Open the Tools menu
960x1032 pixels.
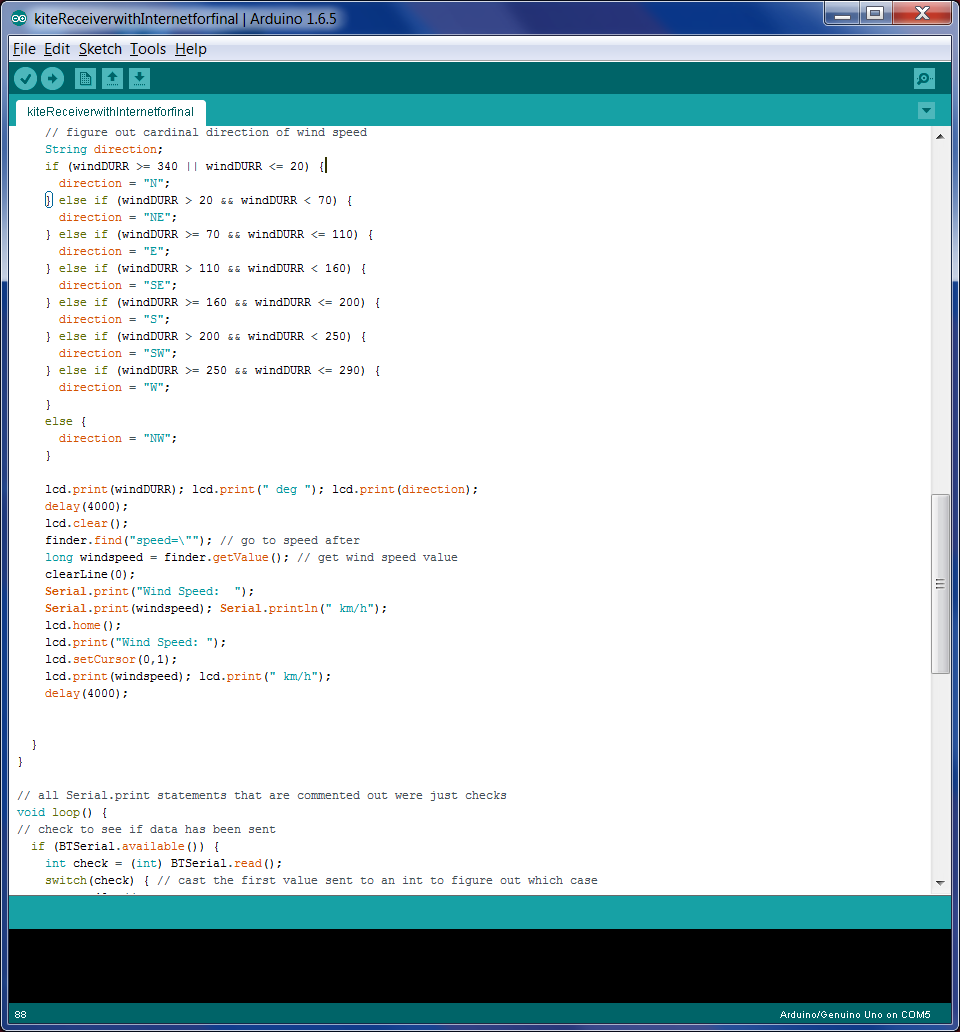(147, 49)
